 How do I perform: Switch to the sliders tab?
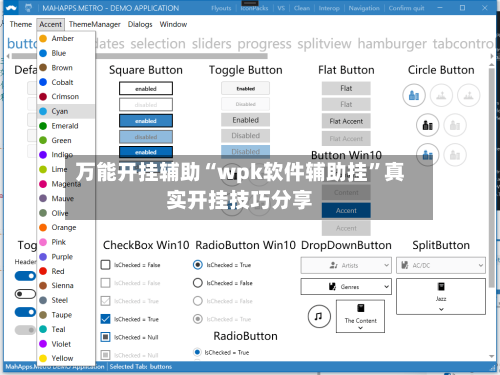point(212,44)
